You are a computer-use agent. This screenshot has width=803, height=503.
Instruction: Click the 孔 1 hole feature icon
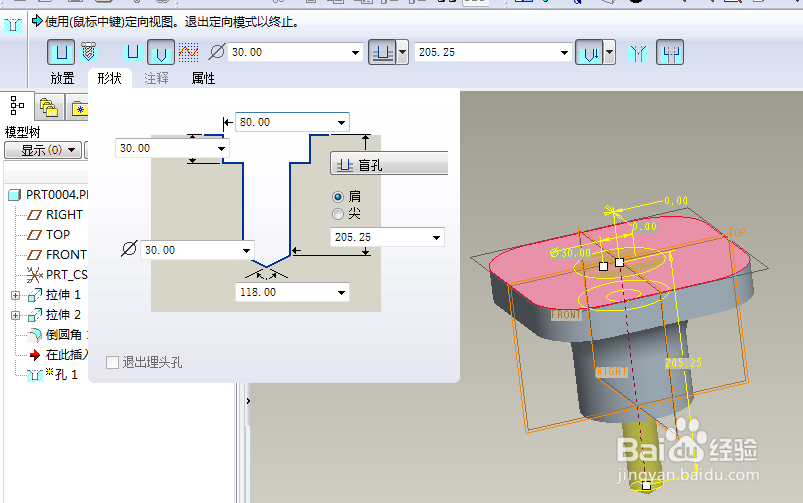[x=34, y=375]
